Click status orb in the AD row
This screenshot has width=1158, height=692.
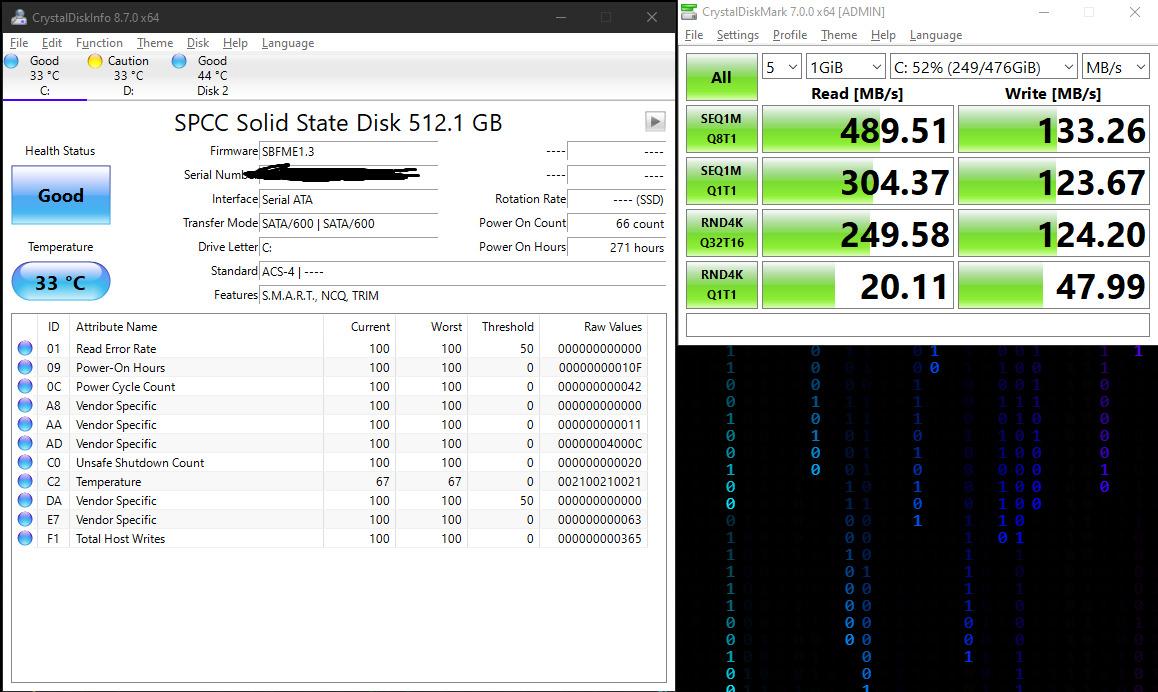point(25,443)
